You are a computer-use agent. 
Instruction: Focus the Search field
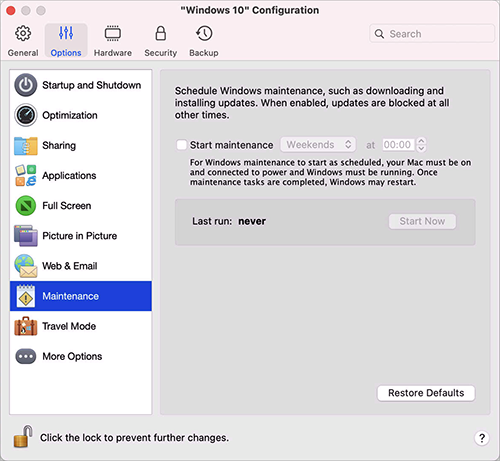coord(432,34)
